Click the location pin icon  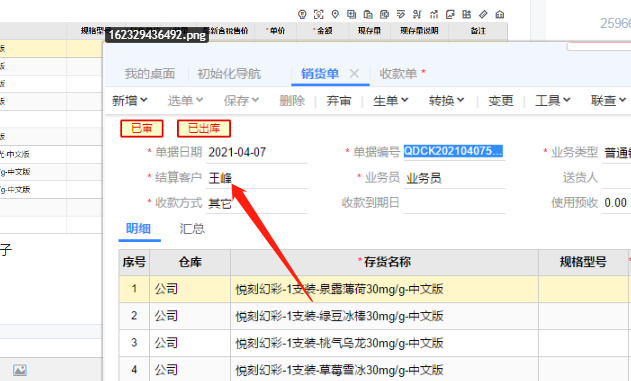click(x=335, y=14)
